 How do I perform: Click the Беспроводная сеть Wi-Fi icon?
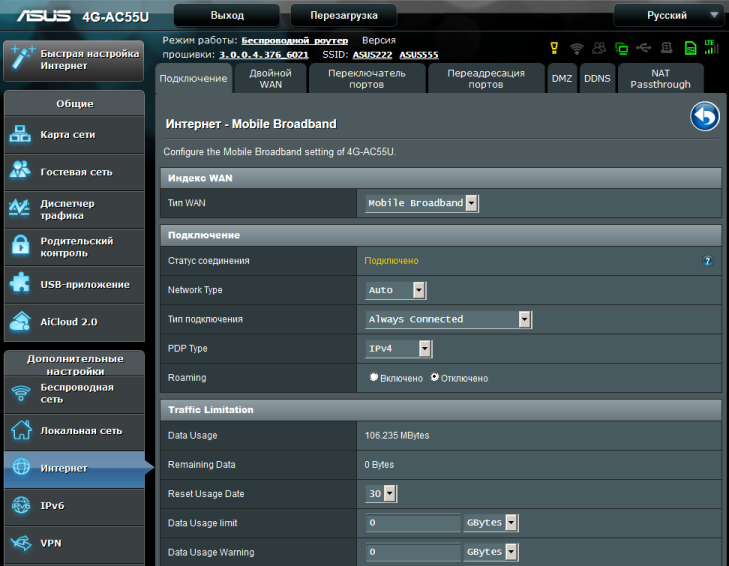tap(21, 393)
